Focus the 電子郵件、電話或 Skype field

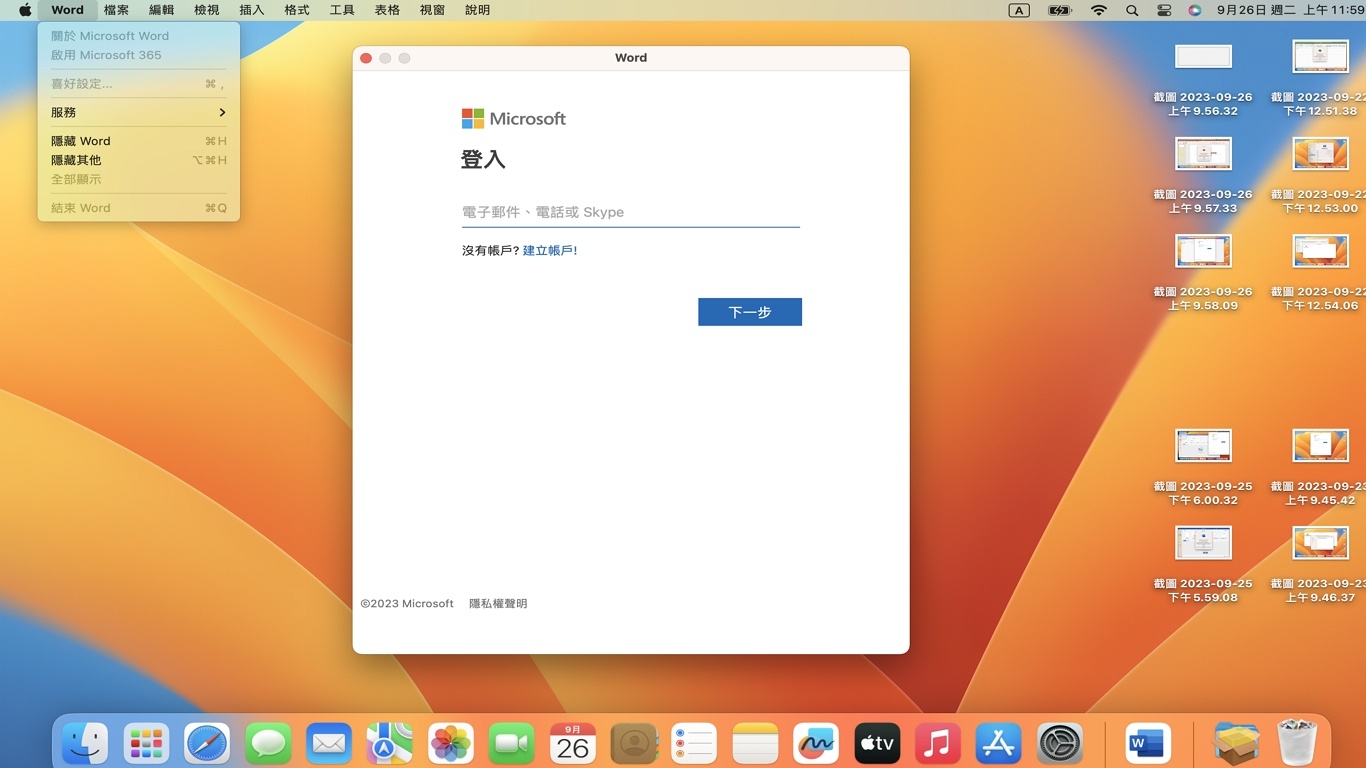(x=631, y=212)
